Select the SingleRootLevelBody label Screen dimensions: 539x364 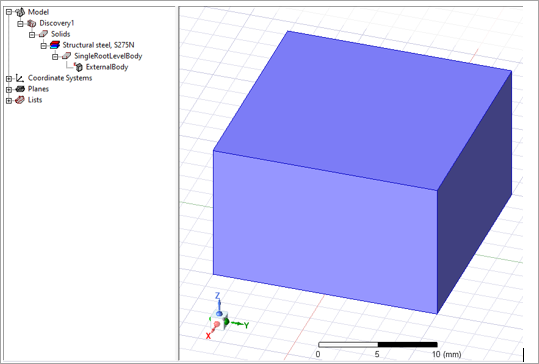coord(108,56)
